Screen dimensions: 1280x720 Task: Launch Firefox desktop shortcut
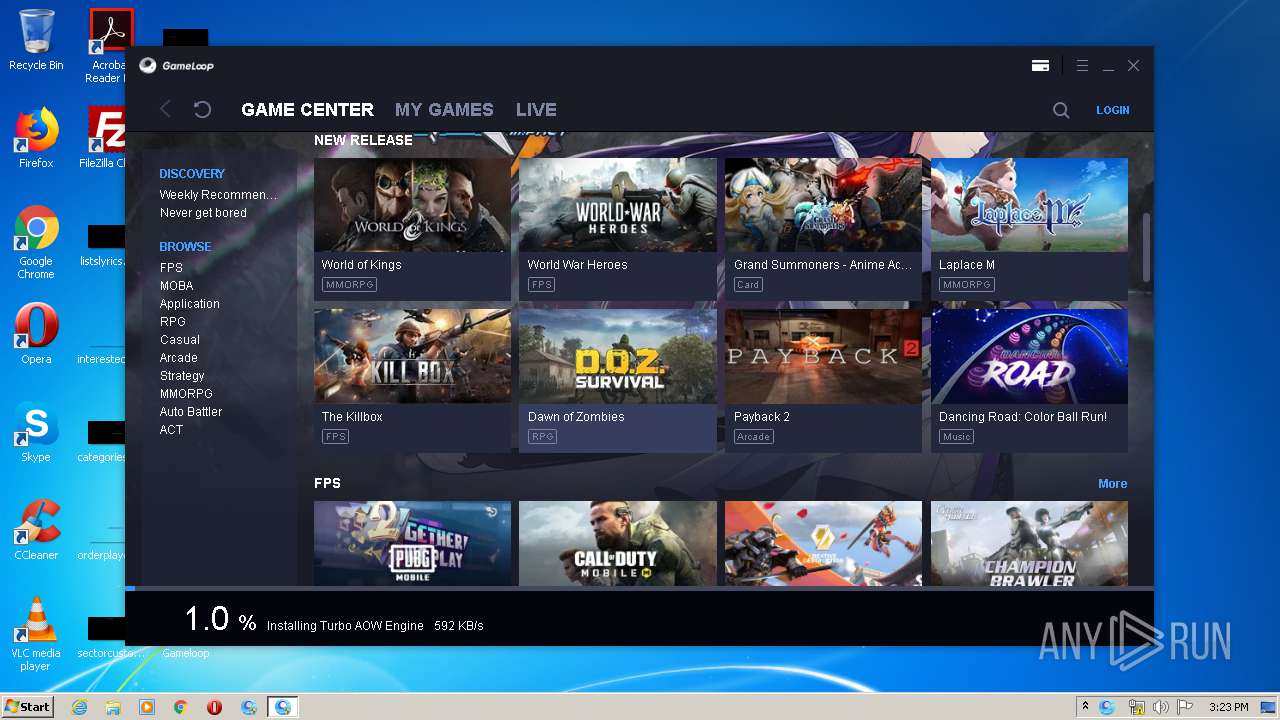(x=36, y=138)
